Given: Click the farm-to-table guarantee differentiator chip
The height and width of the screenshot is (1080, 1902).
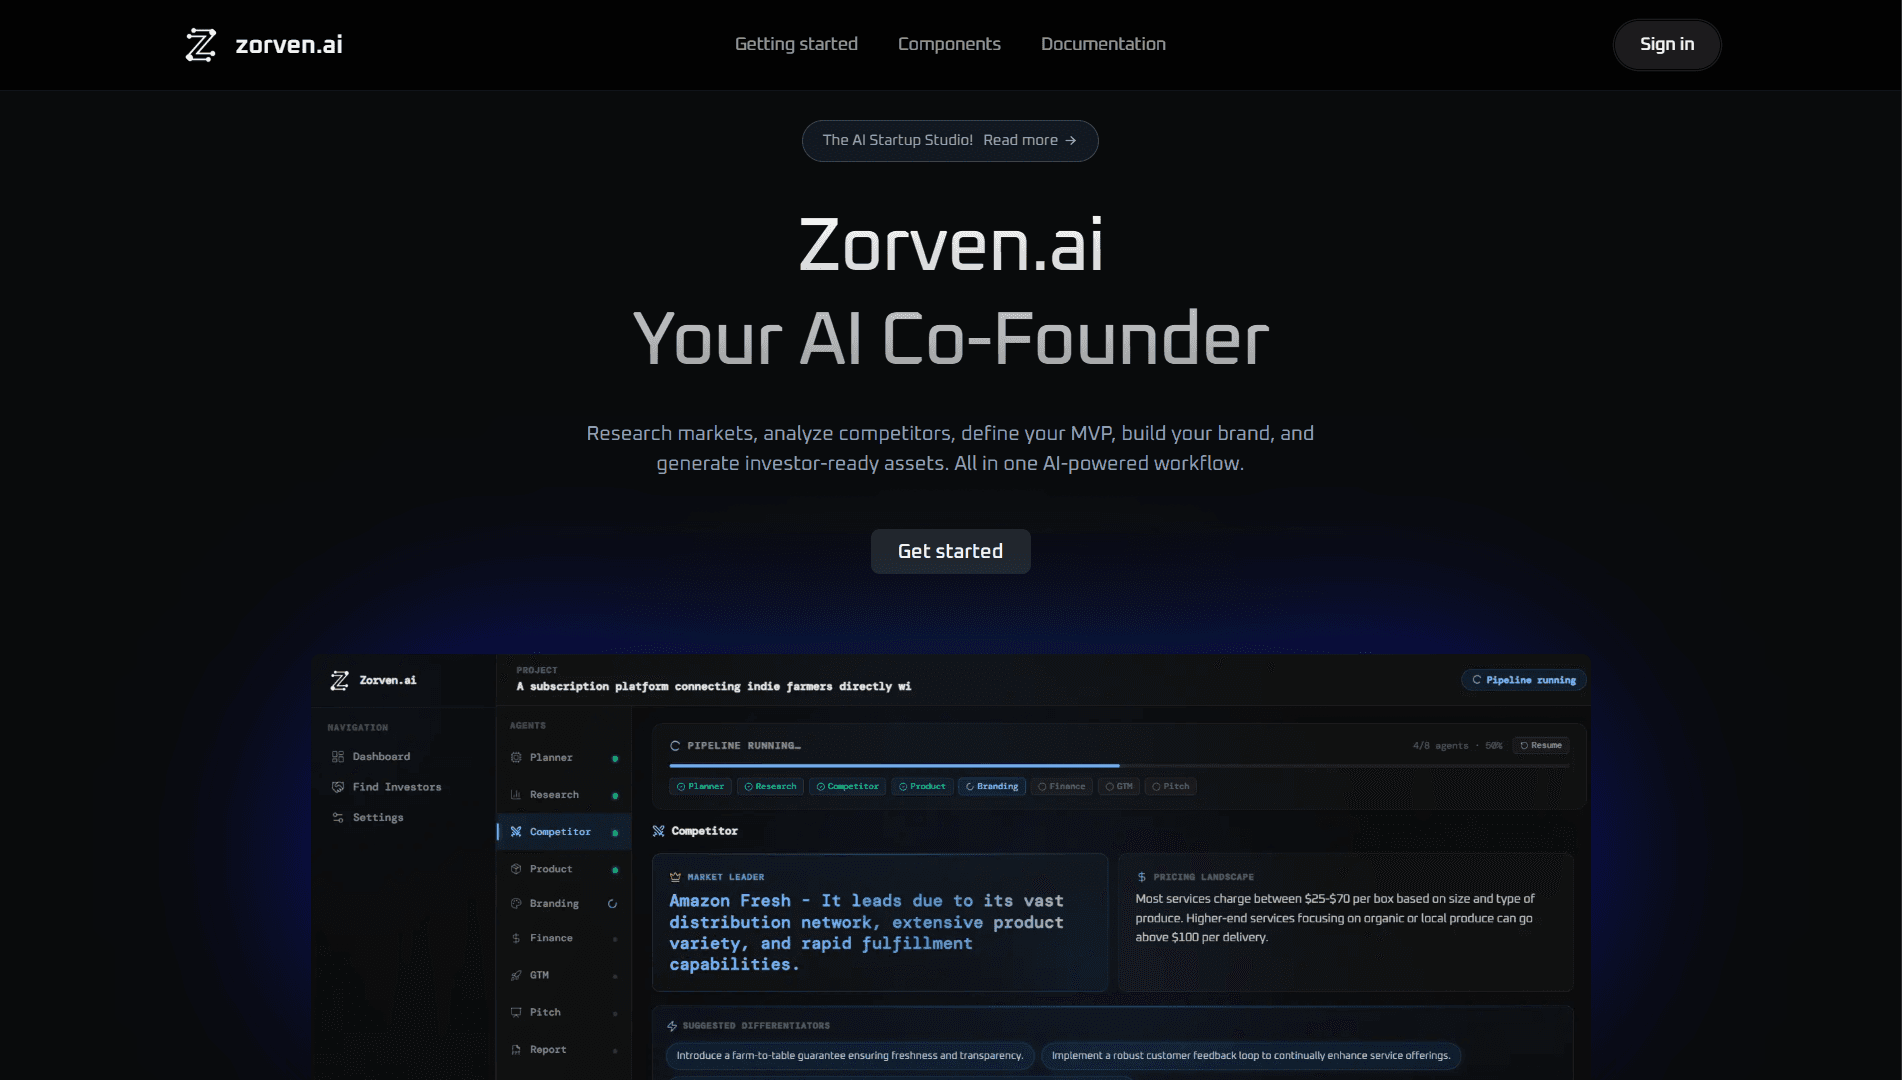Looking at the screenshot, I should point(849,1056).
